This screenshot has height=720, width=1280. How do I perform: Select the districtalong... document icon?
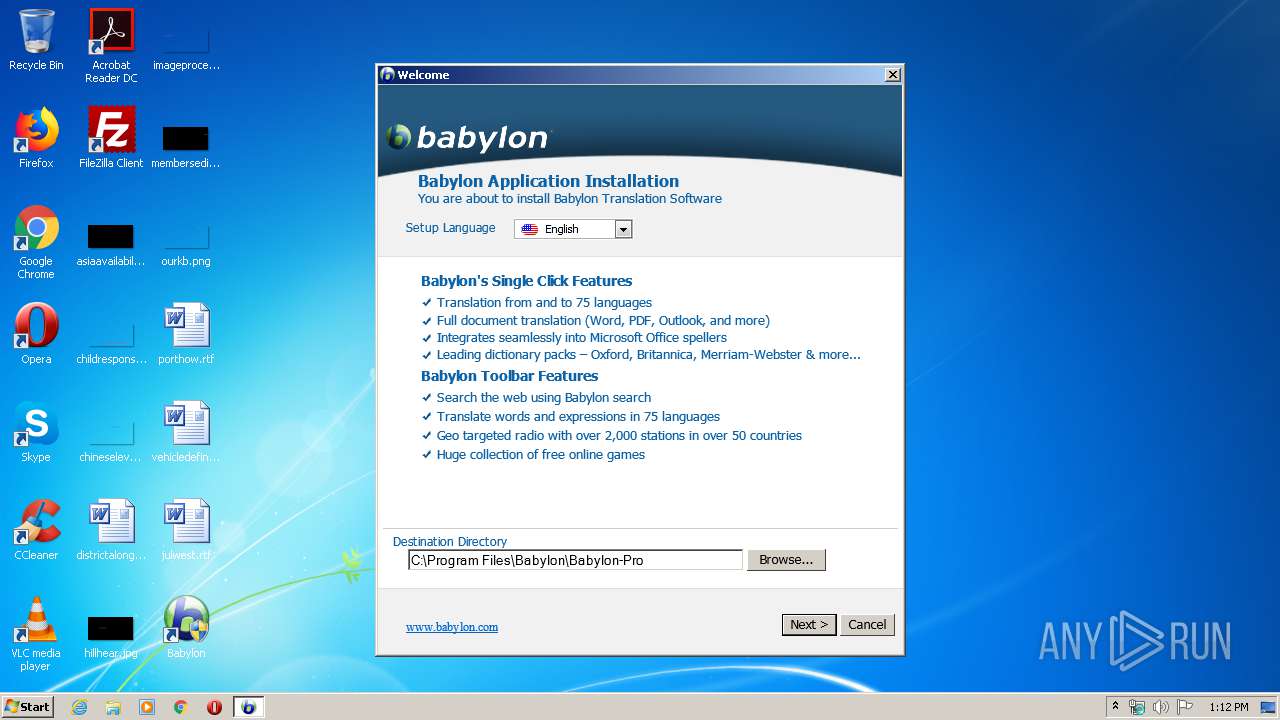click(111, 530)
